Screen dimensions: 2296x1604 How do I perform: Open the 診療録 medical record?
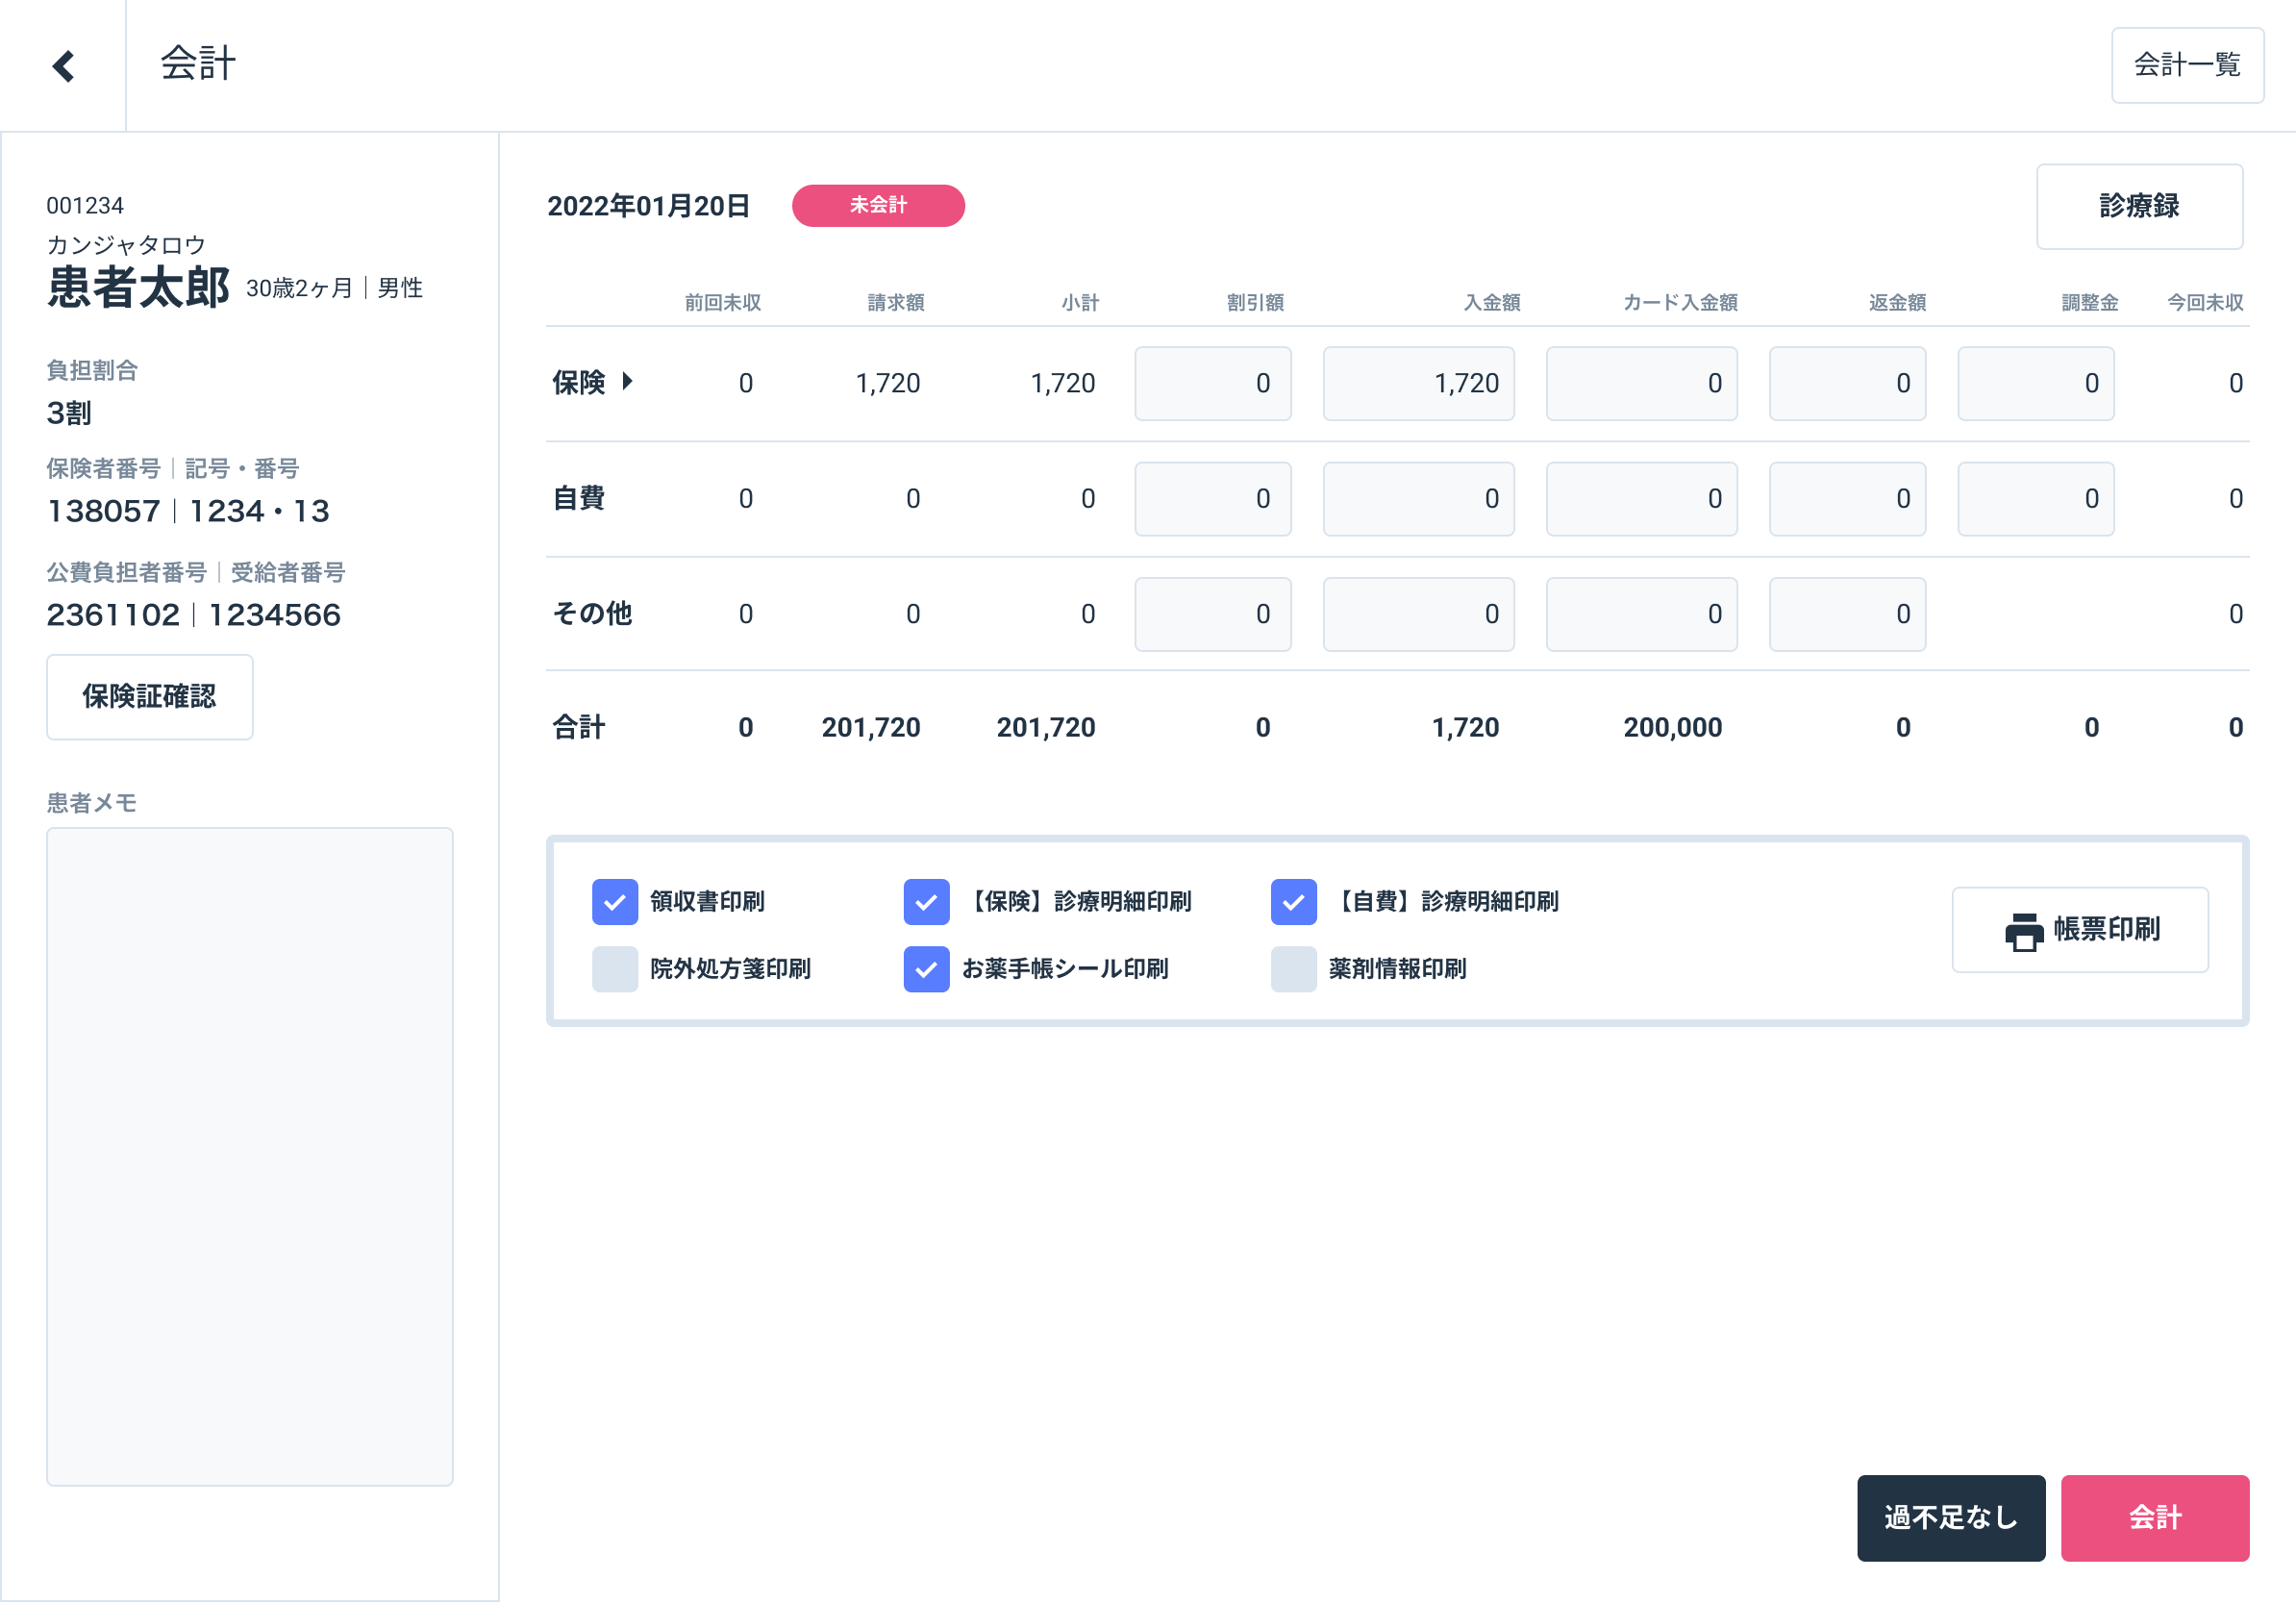click(2138, 206)
